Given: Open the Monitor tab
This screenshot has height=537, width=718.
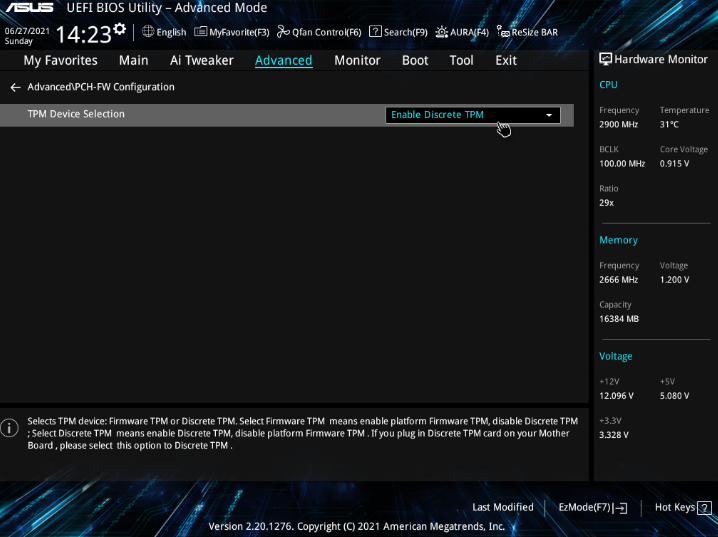Looking at the screenshot, I should pos(357,60).
